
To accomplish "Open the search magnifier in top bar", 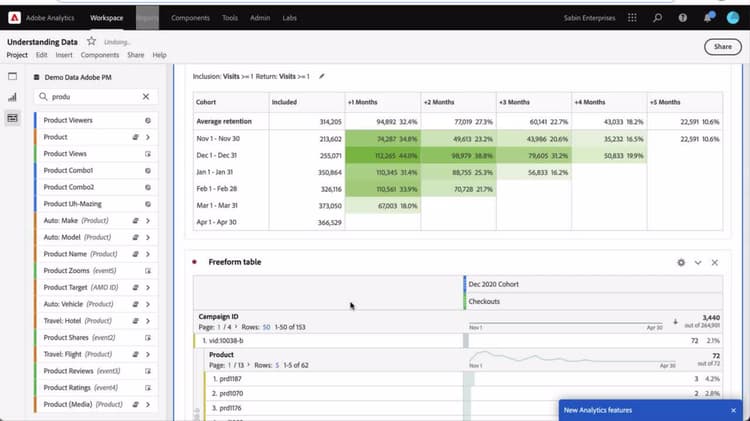I will pos(658,18).
